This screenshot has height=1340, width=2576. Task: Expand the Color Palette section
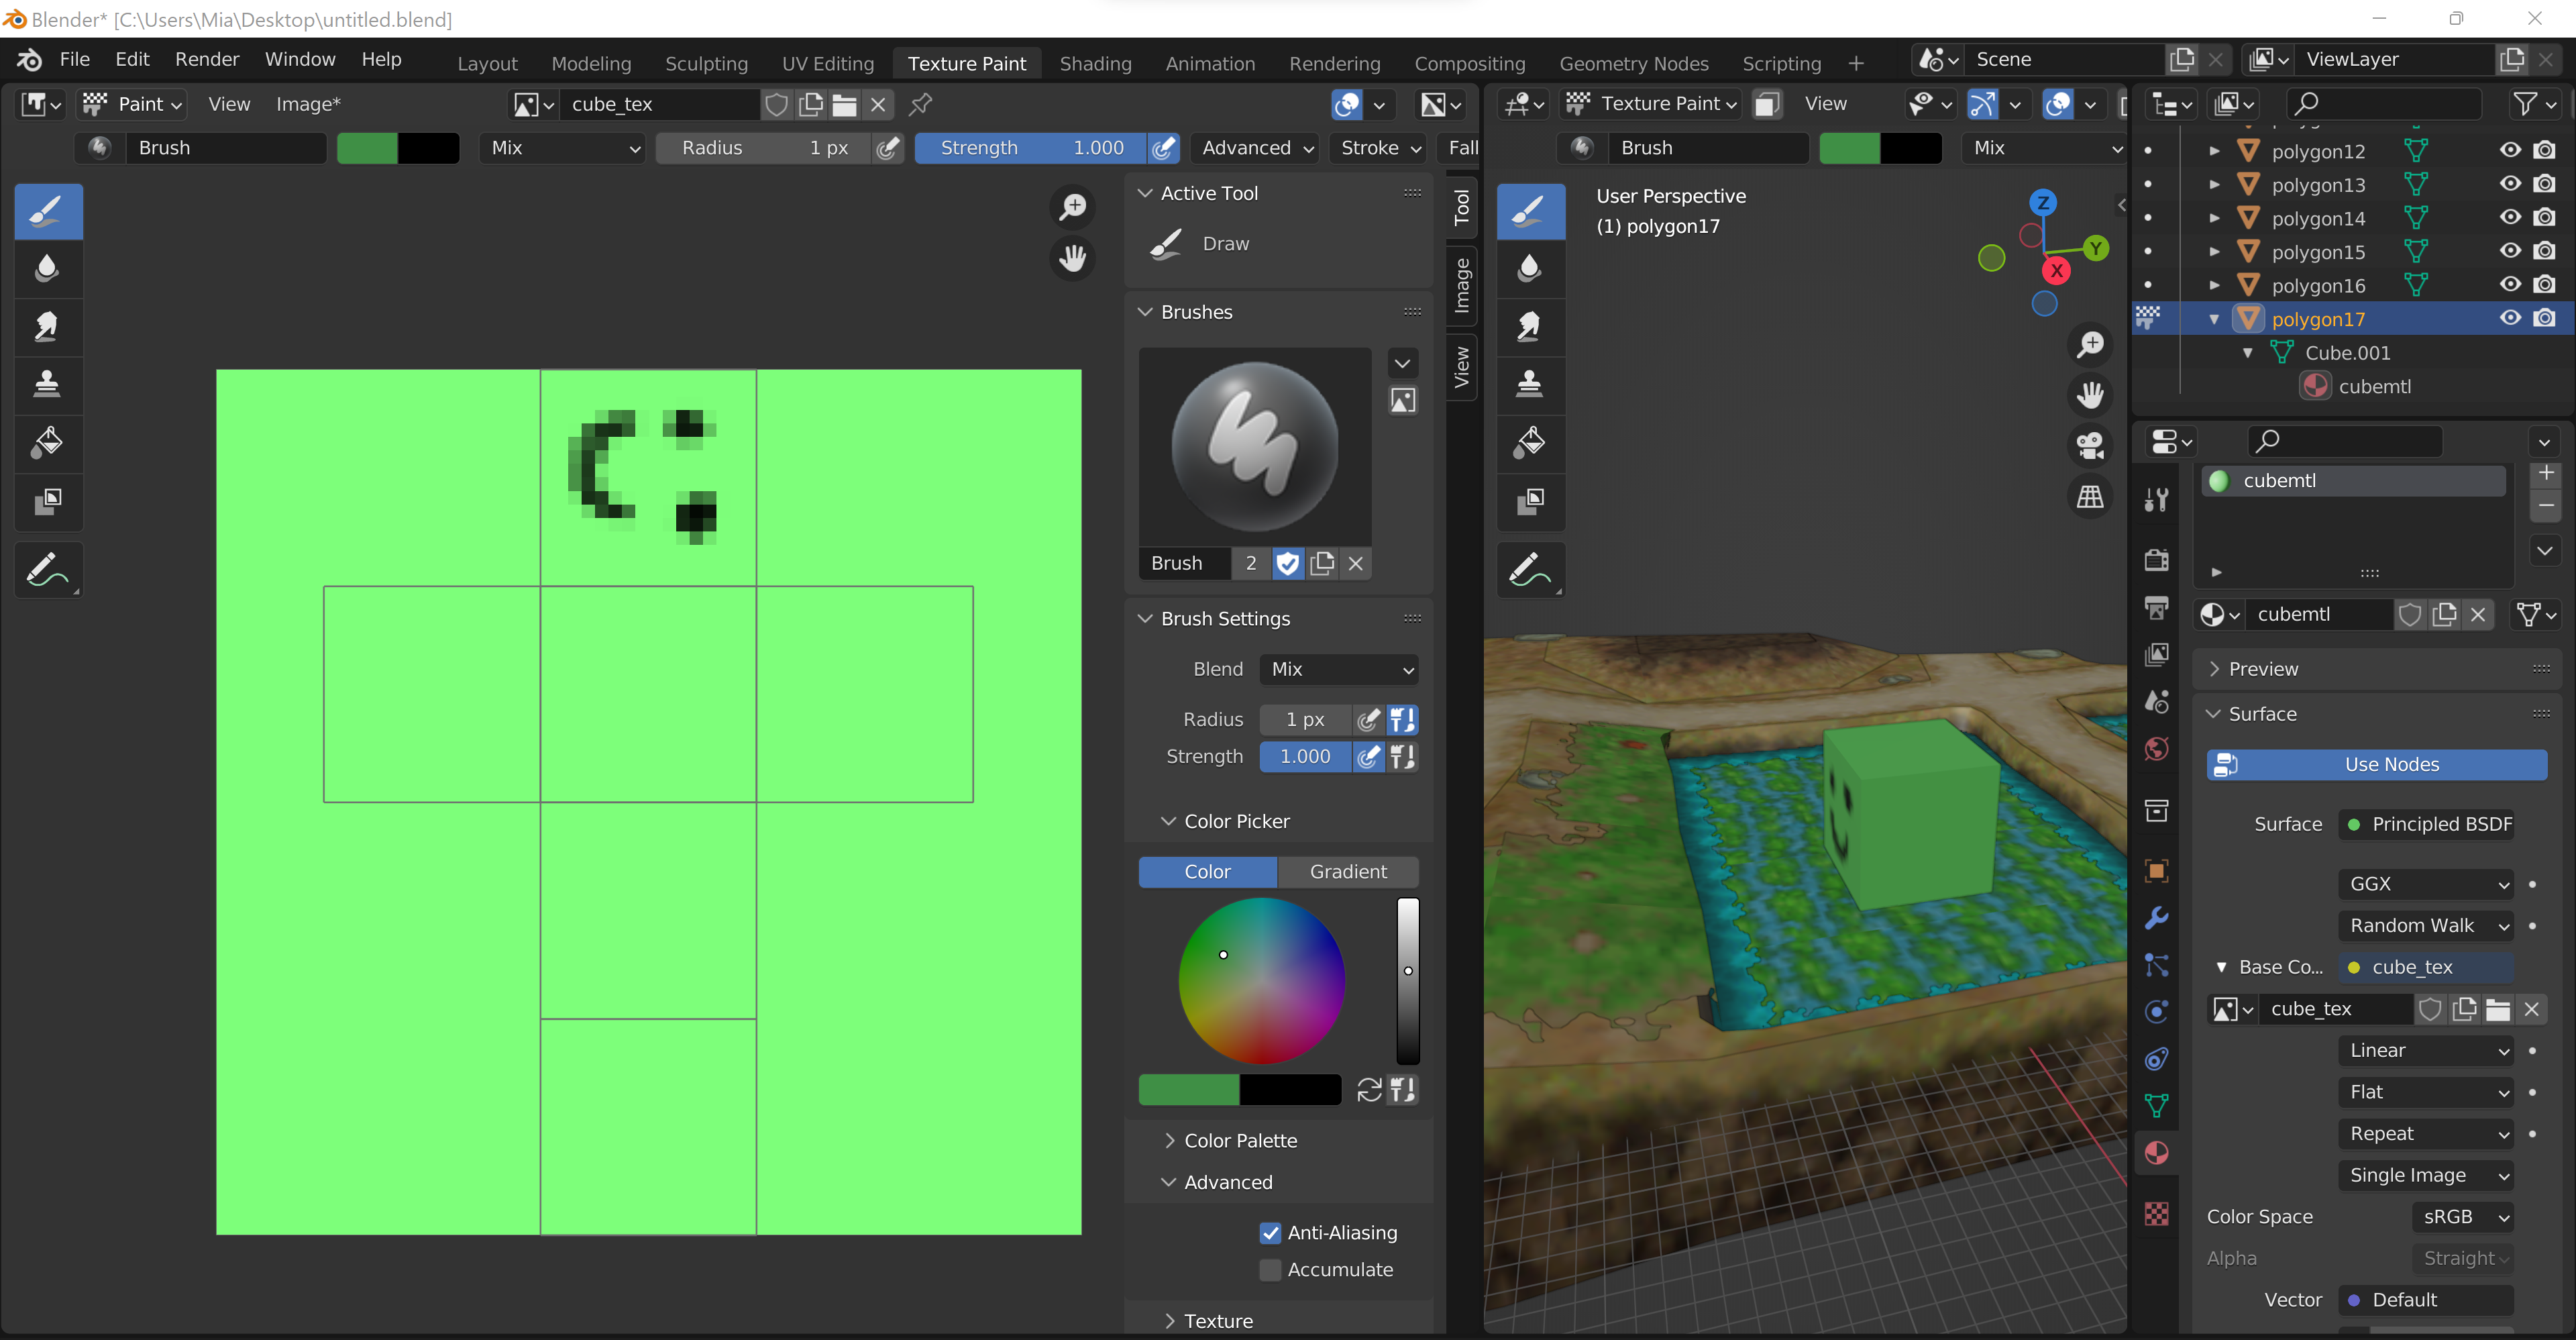click(x=1240, y=1141)
